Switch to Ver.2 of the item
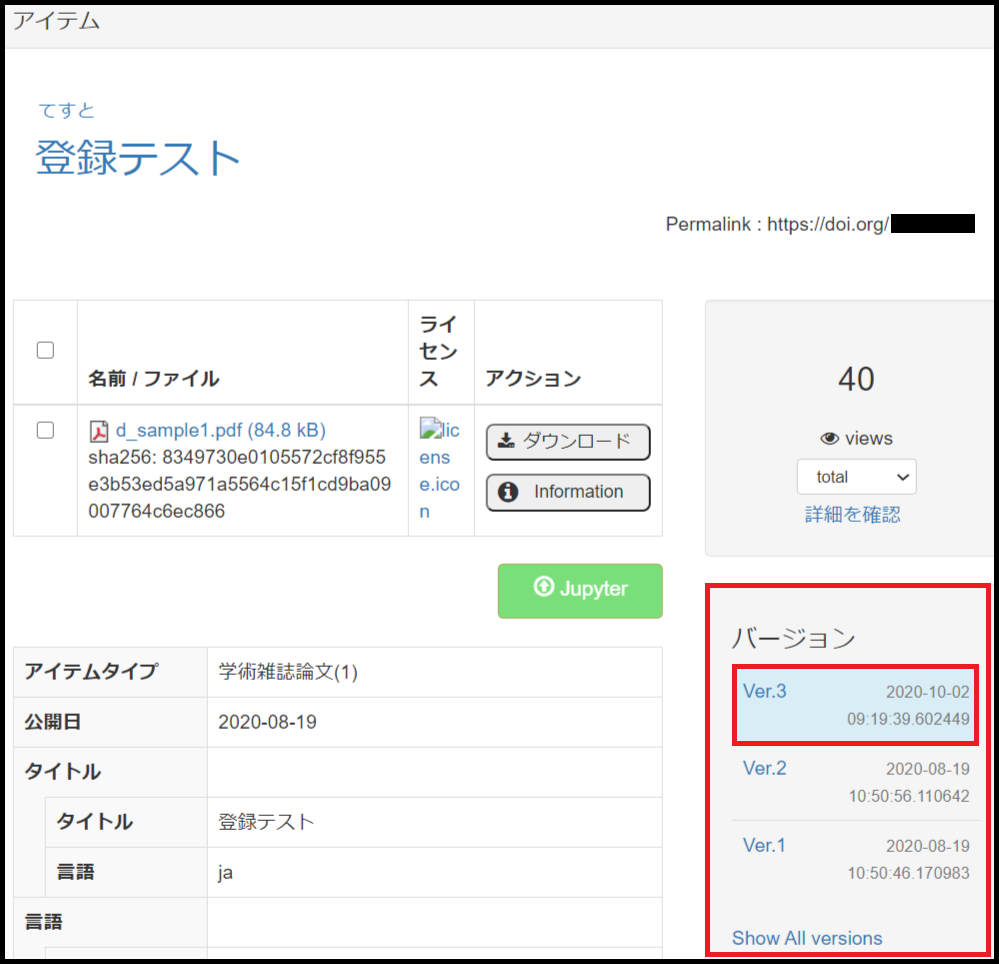This screenshot has height=964, width=999. point(765,768)
